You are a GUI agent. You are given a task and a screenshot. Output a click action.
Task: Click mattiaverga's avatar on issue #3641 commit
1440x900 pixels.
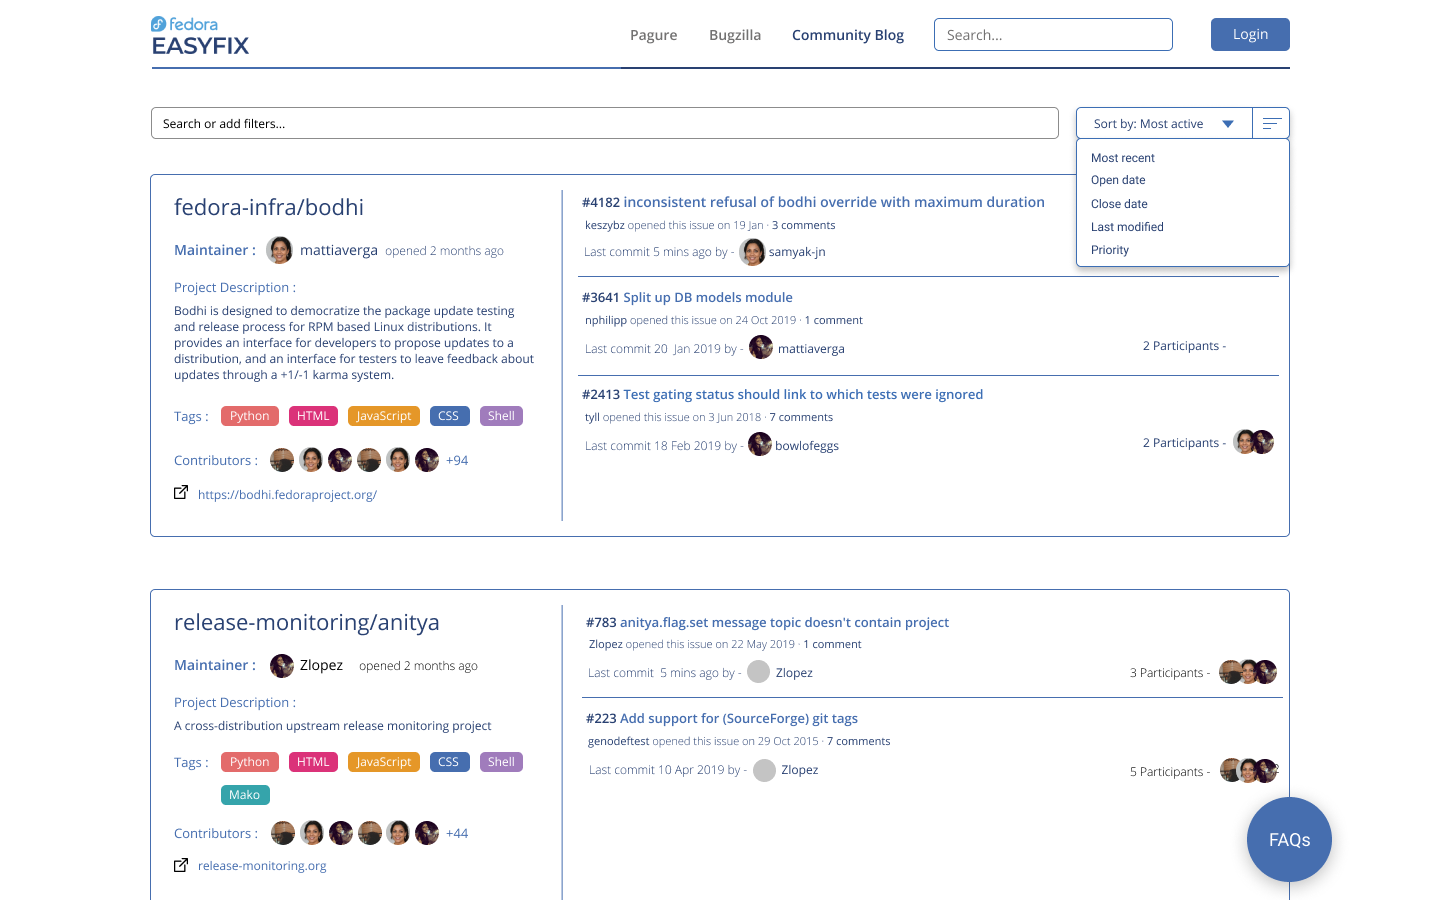(x=761, y=348)
